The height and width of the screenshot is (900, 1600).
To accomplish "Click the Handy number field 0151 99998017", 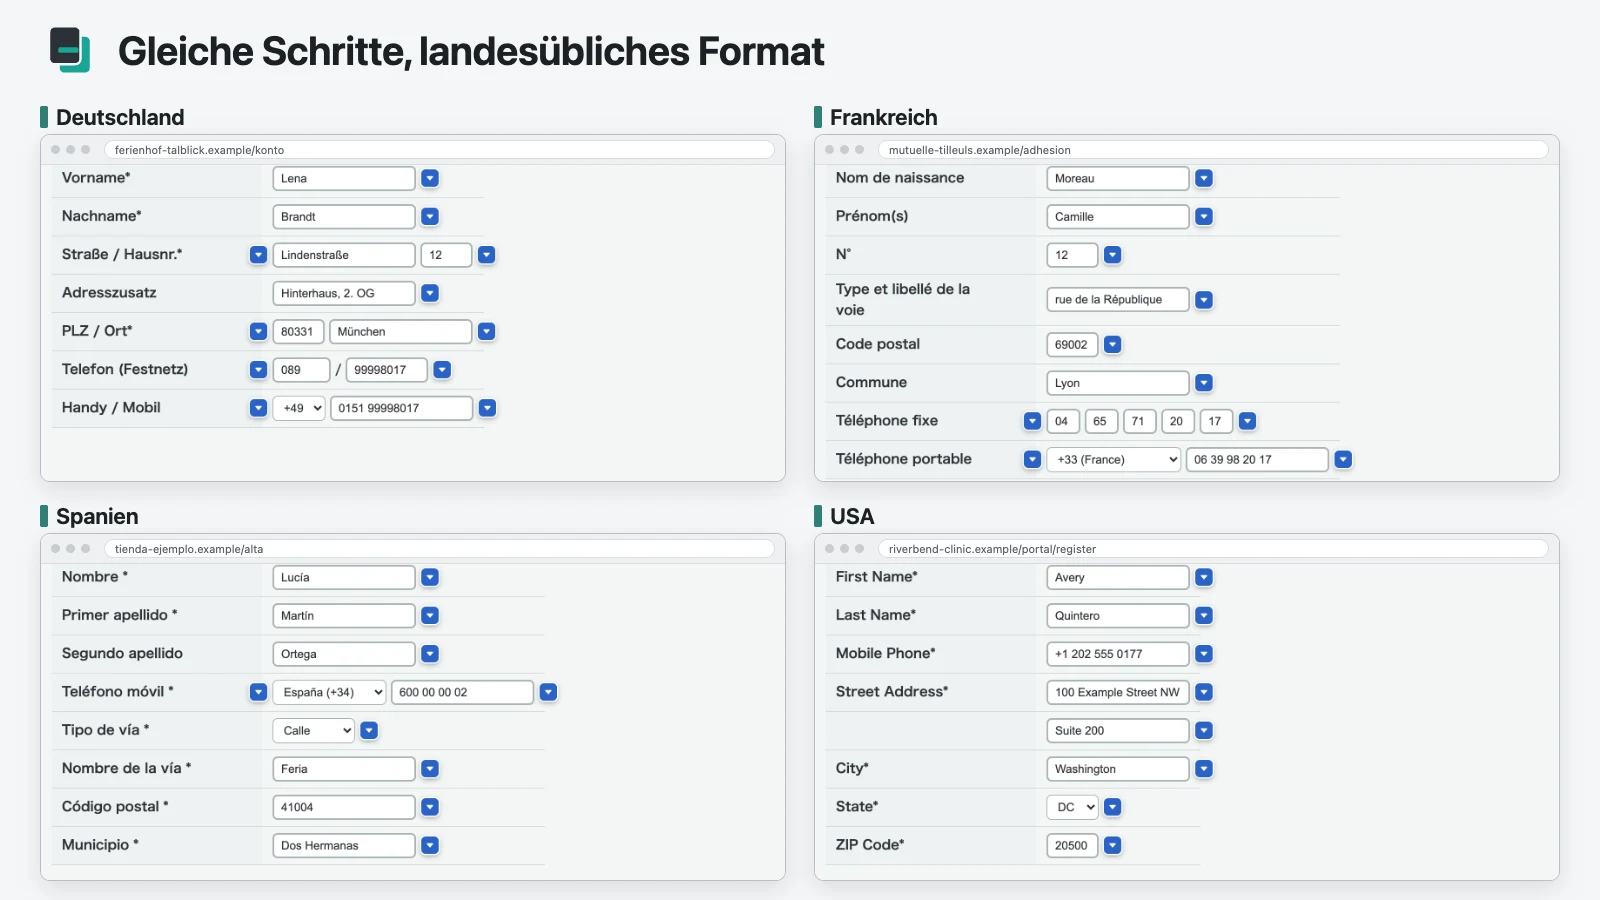I will [x=401, y=408].
